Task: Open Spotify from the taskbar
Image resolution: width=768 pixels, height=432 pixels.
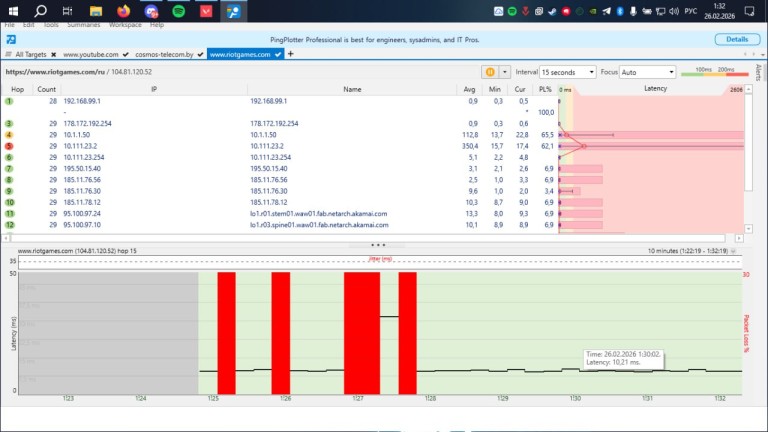Action: [178, 11]
